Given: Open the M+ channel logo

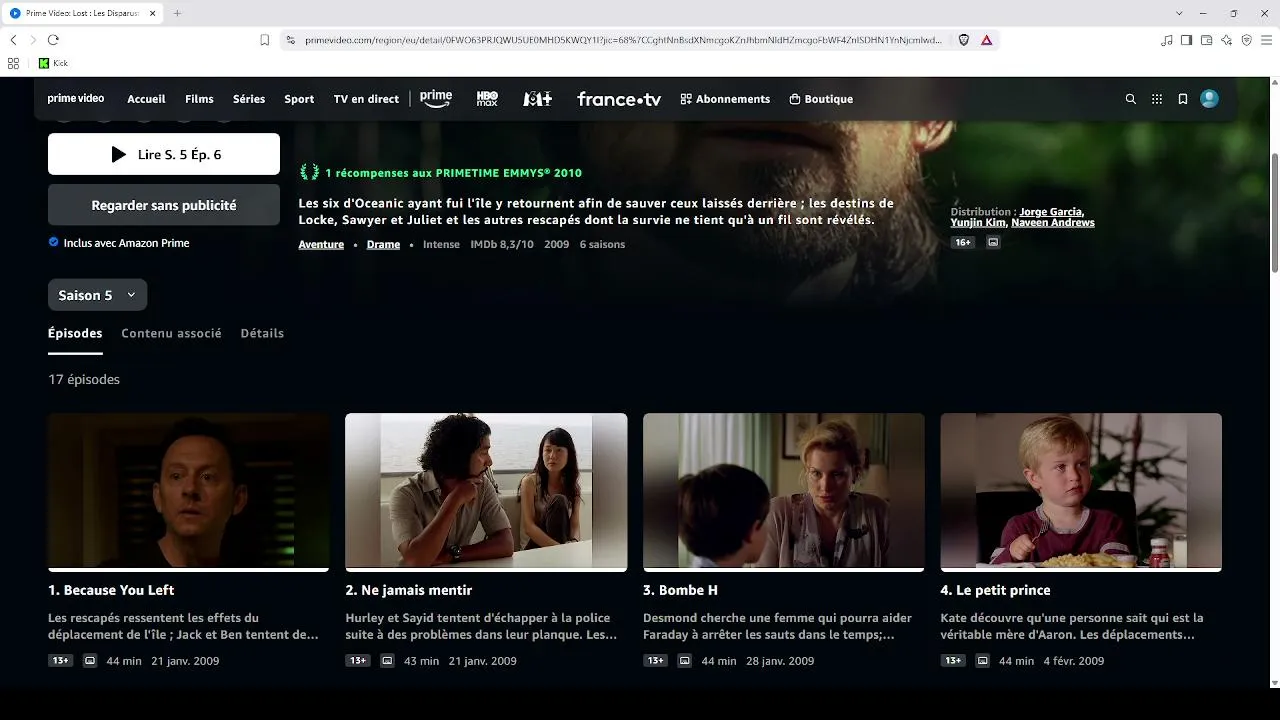Looking at the screenshot, I should [x=537, y=99].
